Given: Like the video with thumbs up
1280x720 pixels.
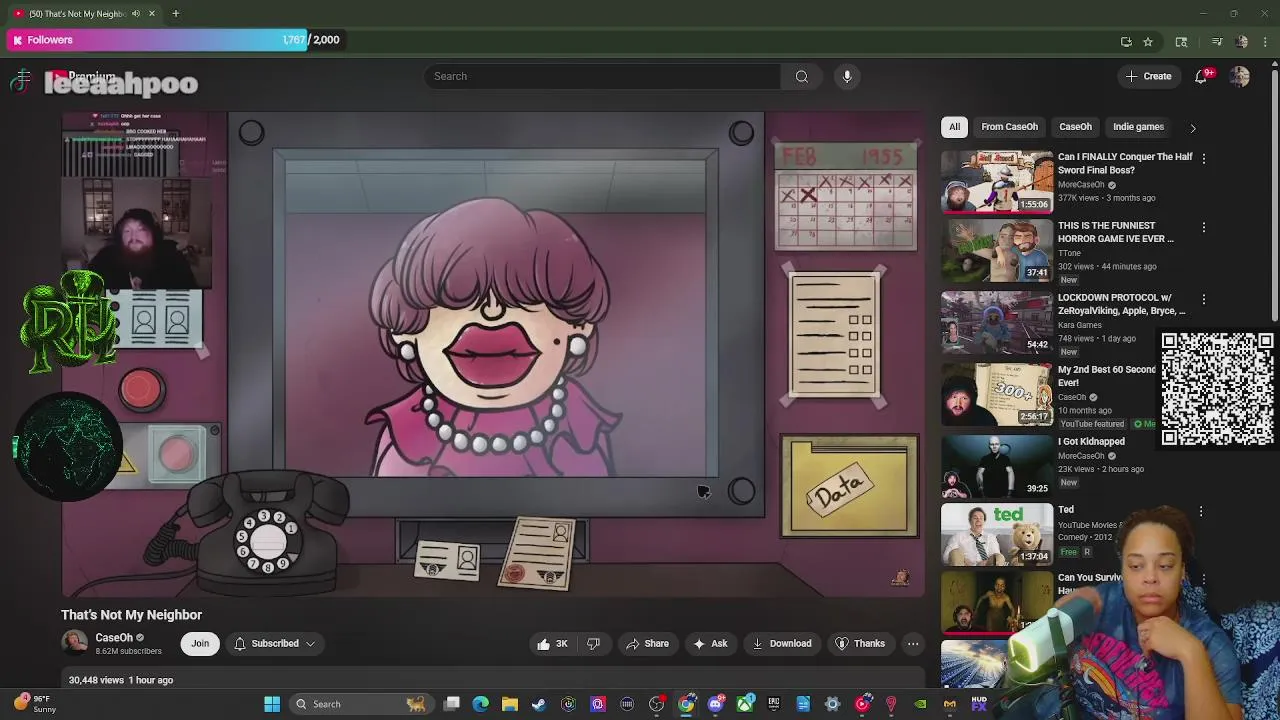Looking at the screenshot, I should coord(552,644).
